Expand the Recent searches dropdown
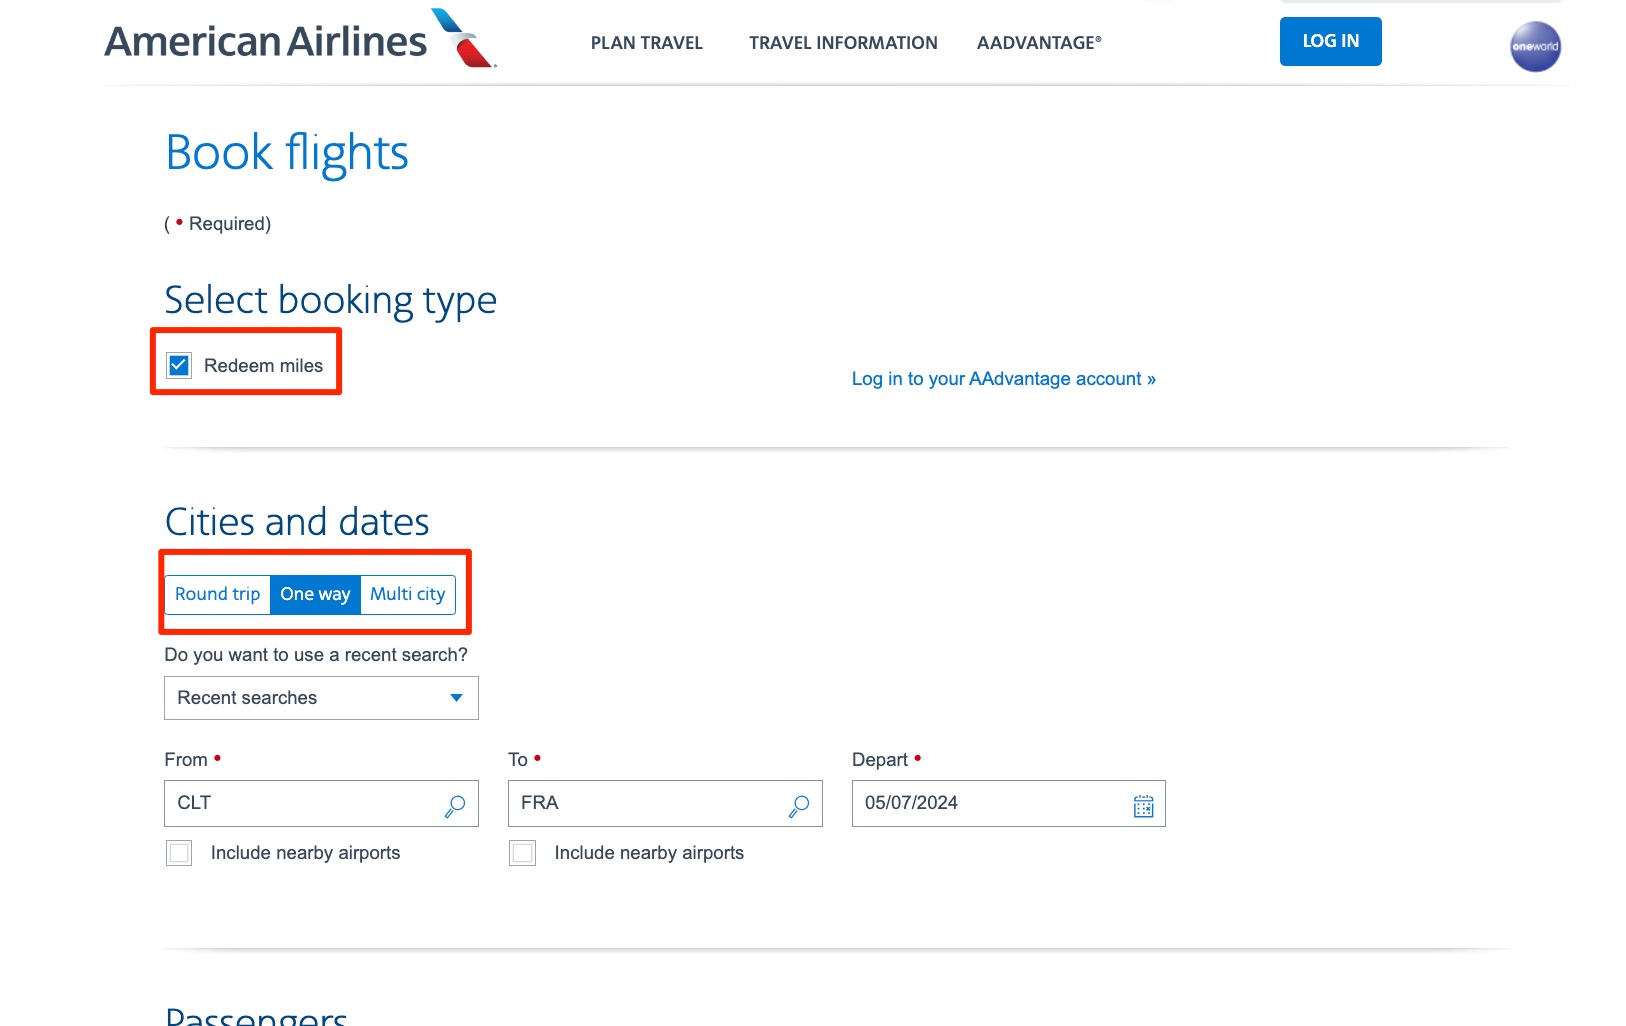This screenshot has width=1626, height=1026. [320, 697]
